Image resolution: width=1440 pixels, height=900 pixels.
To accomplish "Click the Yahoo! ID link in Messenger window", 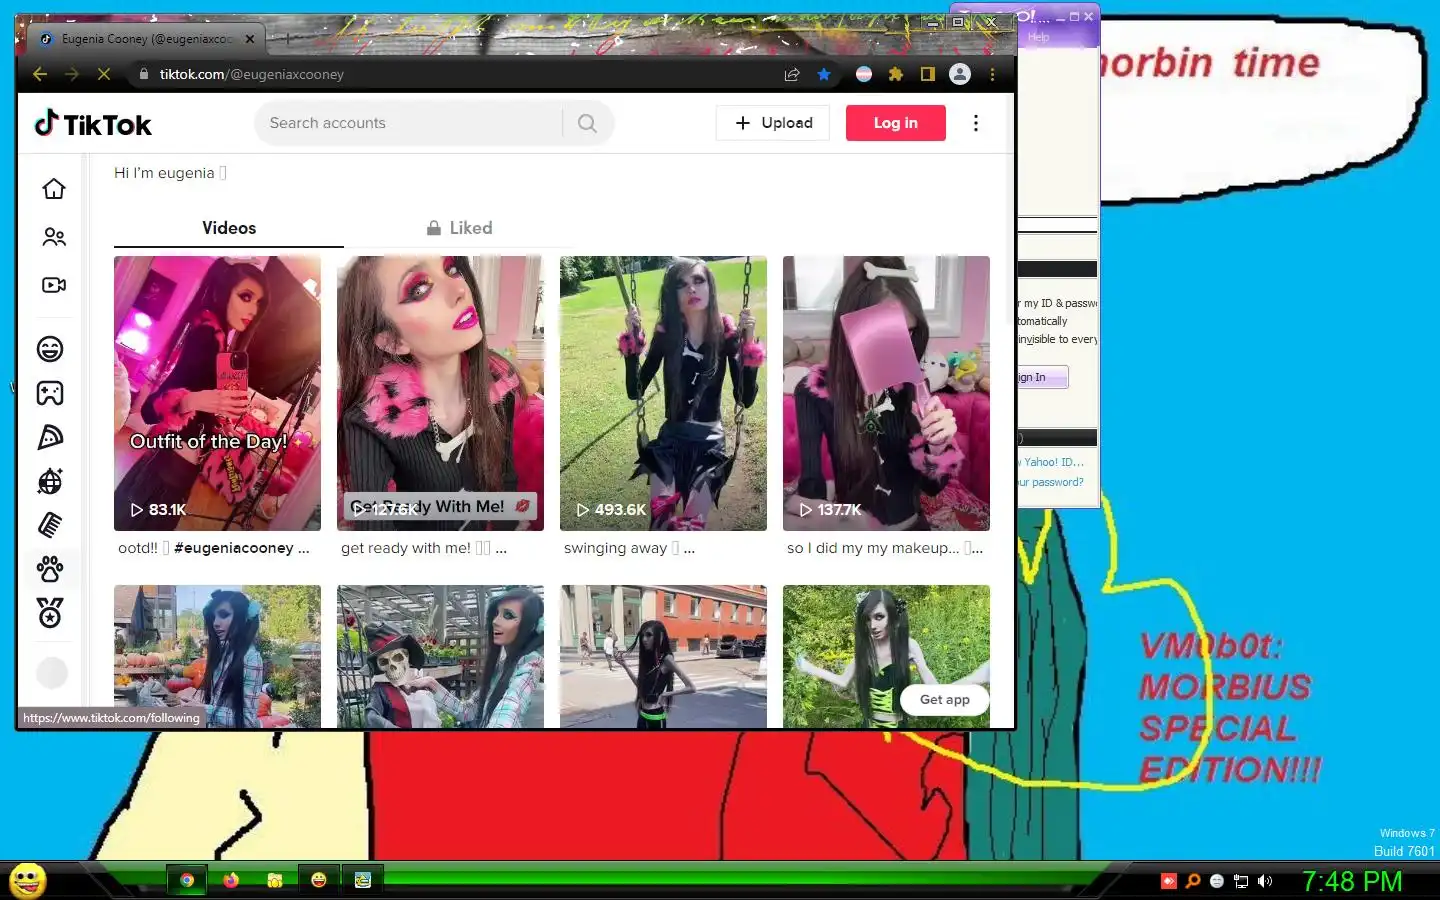I will (x=1052, y=462).
